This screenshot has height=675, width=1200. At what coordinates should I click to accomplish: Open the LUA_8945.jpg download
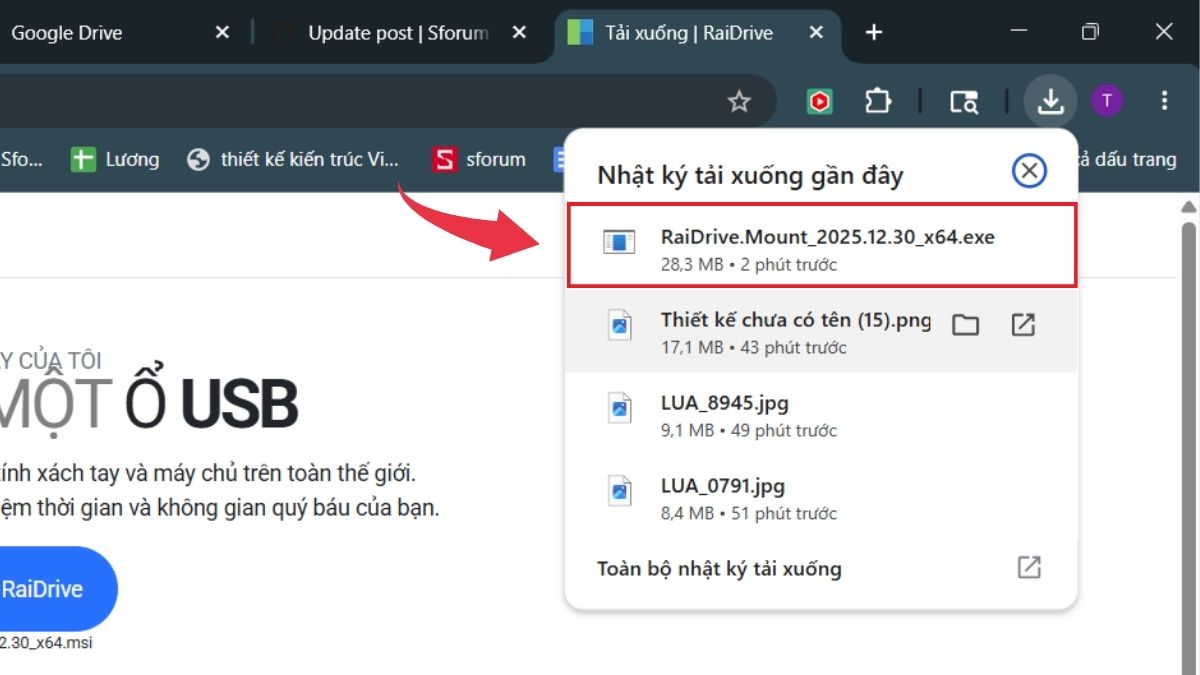tap(821, 414)
